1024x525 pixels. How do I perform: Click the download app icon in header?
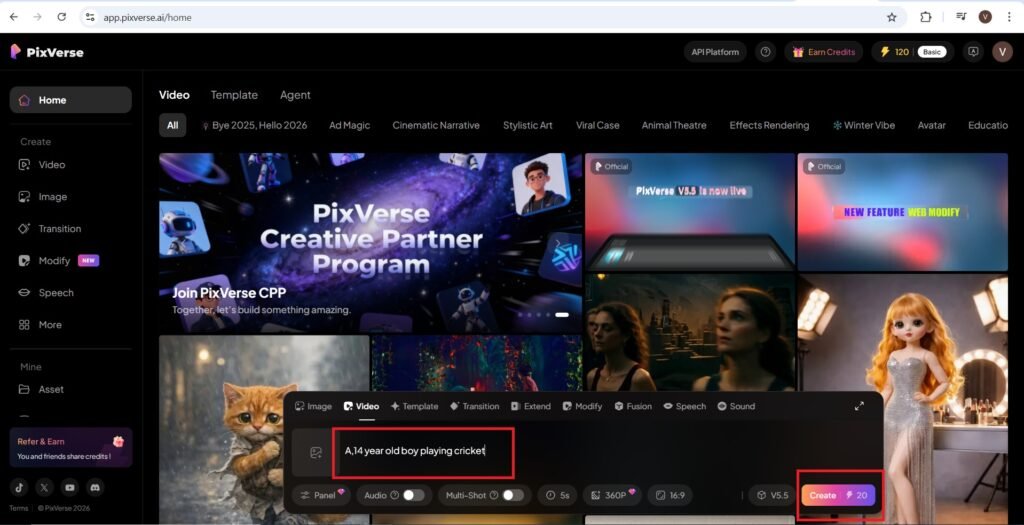tap(973, 52)
